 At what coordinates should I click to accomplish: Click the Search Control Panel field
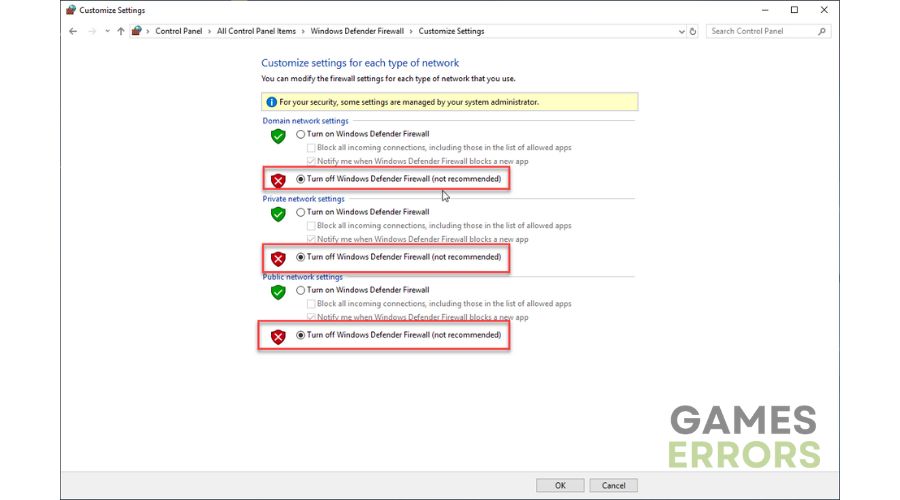pyautogui.click(x=769, y=31)
